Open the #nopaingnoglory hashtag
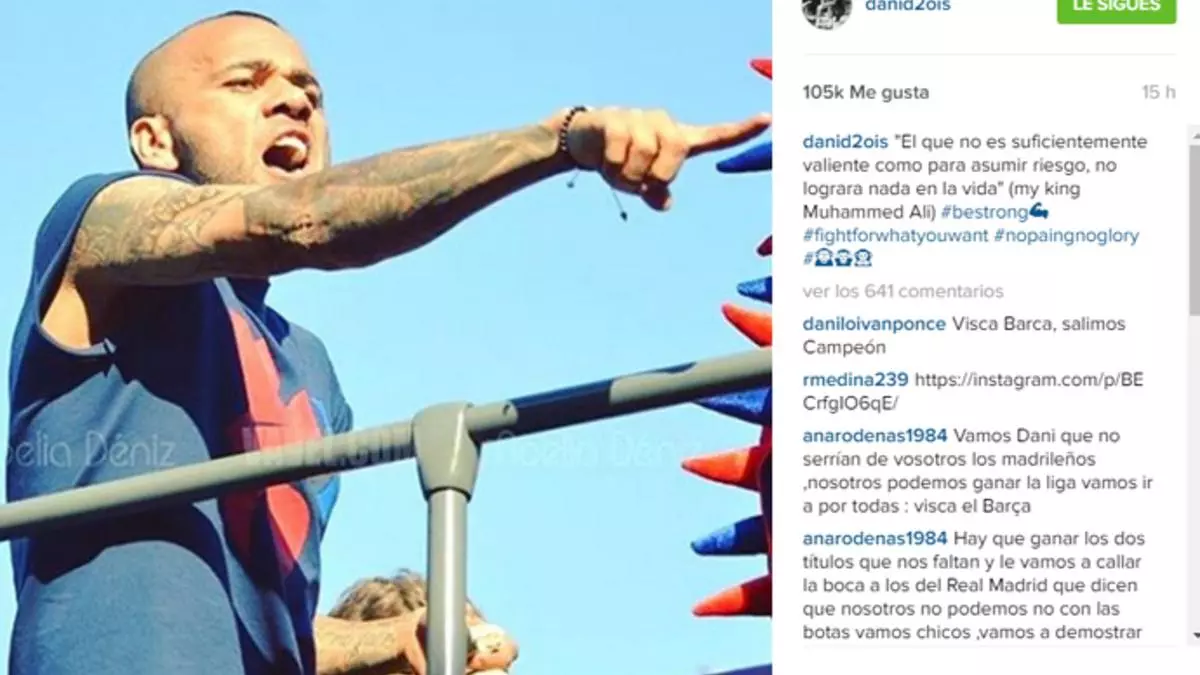 coord(1066,236)
